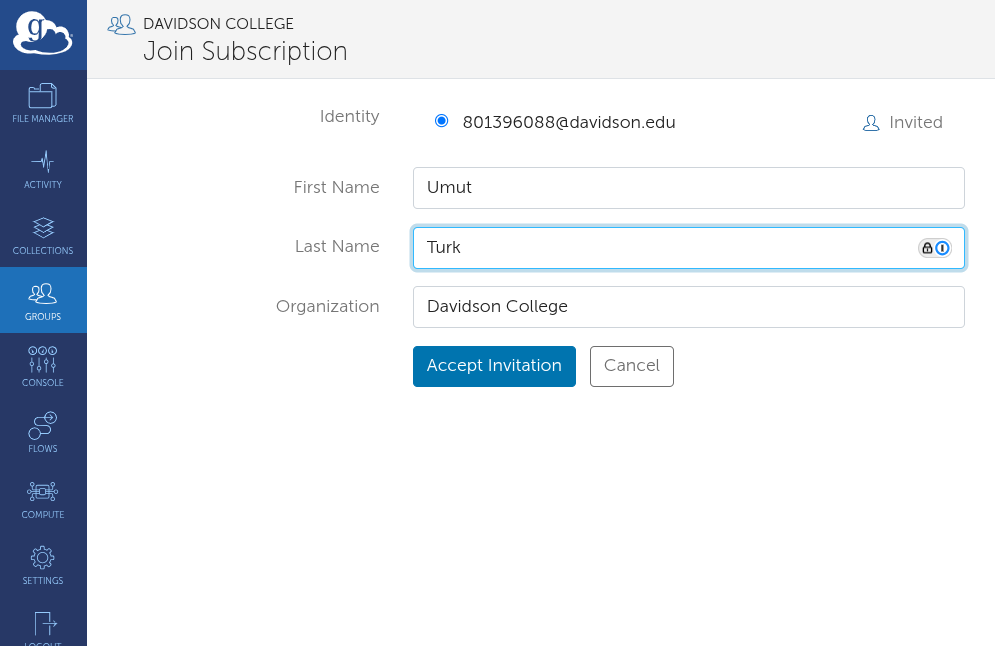Click the Join Subscription heading
The height and width of the screenshot is (646, 995).
pyautogui.click(x=245, y=51)
